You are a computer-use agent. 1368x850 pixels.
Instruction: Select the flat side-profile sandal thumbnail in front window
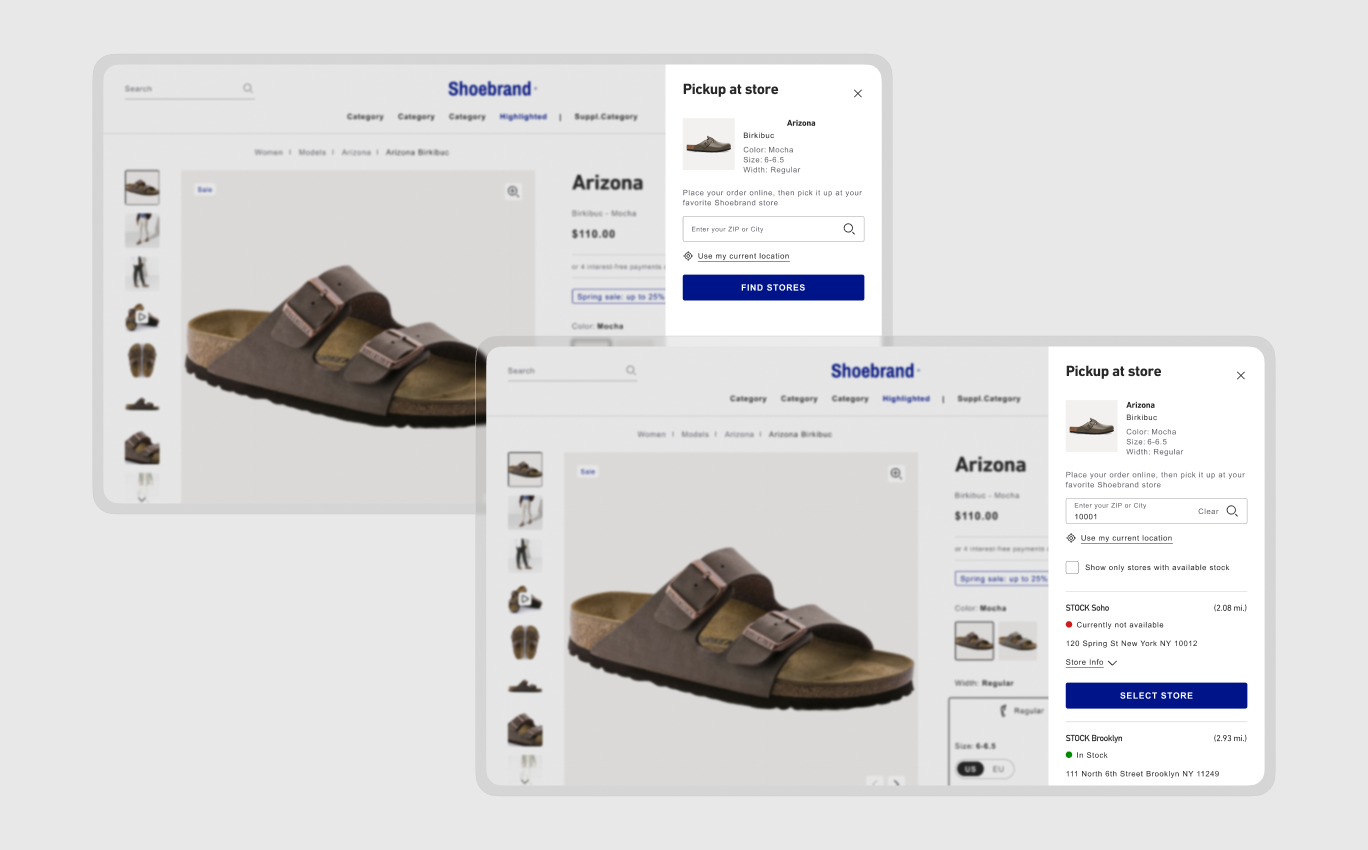tap(525, 687)
